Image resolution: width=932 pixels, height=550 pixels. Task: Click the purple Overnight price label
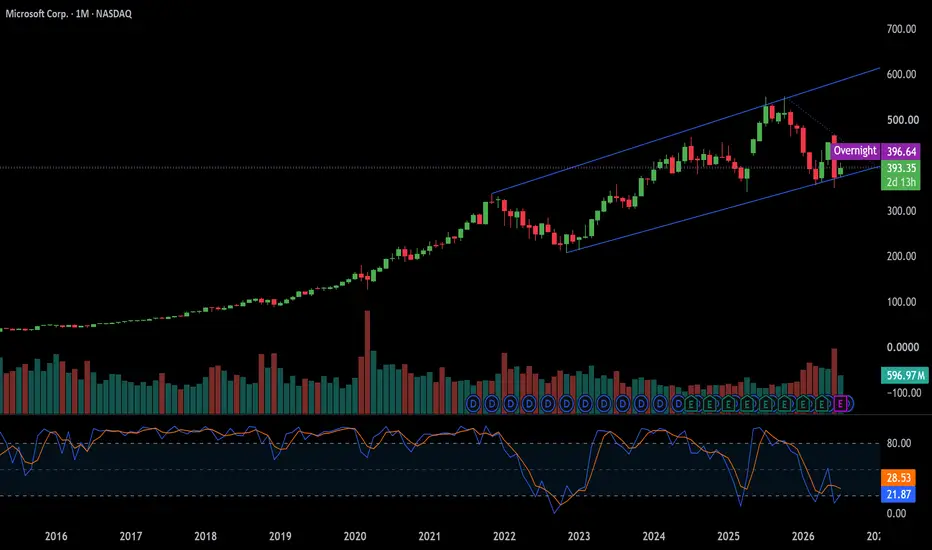(855, 151)
